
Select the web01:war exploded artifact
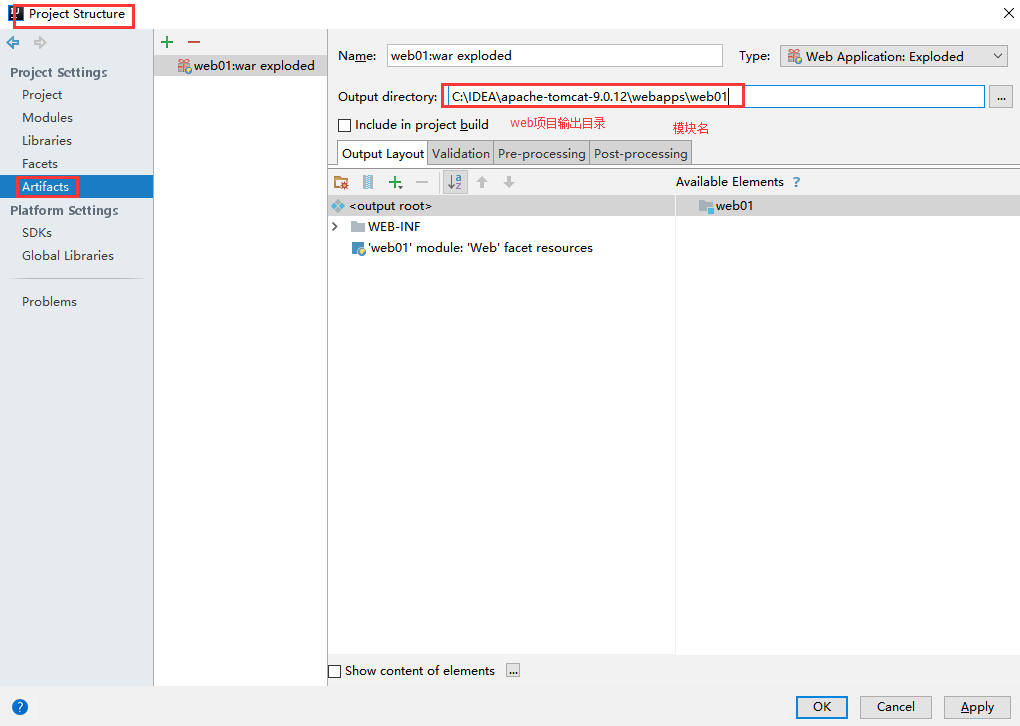point(241,66)
